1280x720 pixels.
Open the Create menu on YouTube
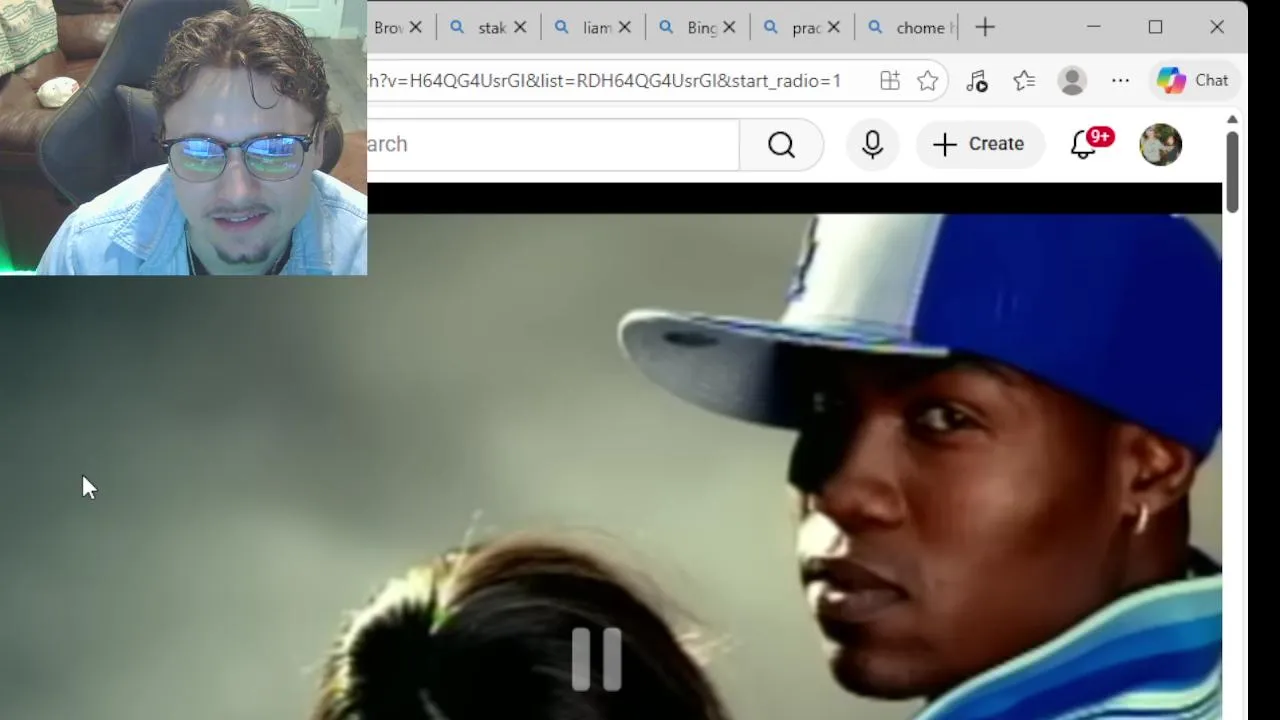pos(979,144)
